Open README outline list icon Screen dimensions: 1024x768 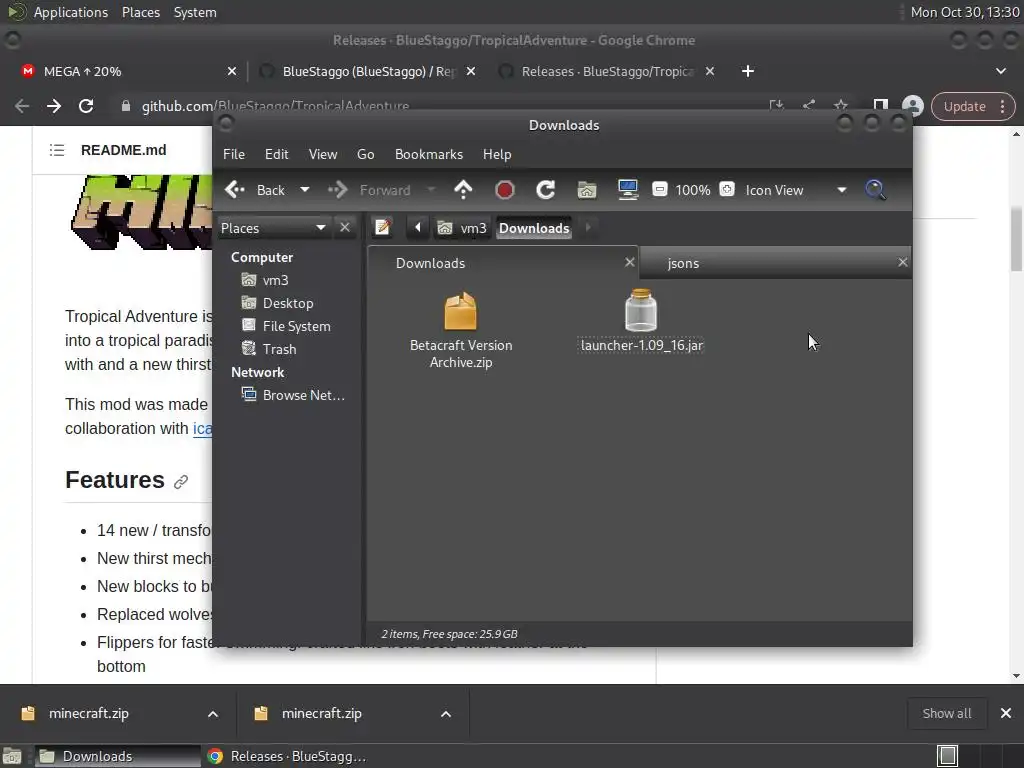pos(57,150)
